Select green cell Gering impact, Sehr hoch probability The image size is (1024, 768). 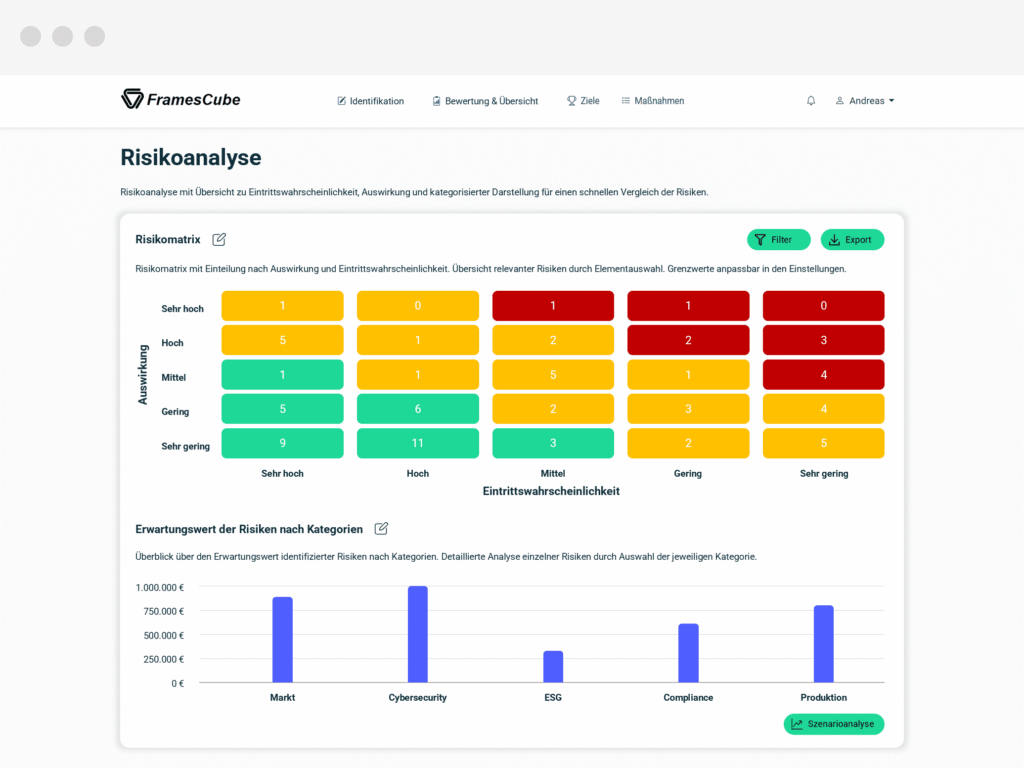point(282,409)
